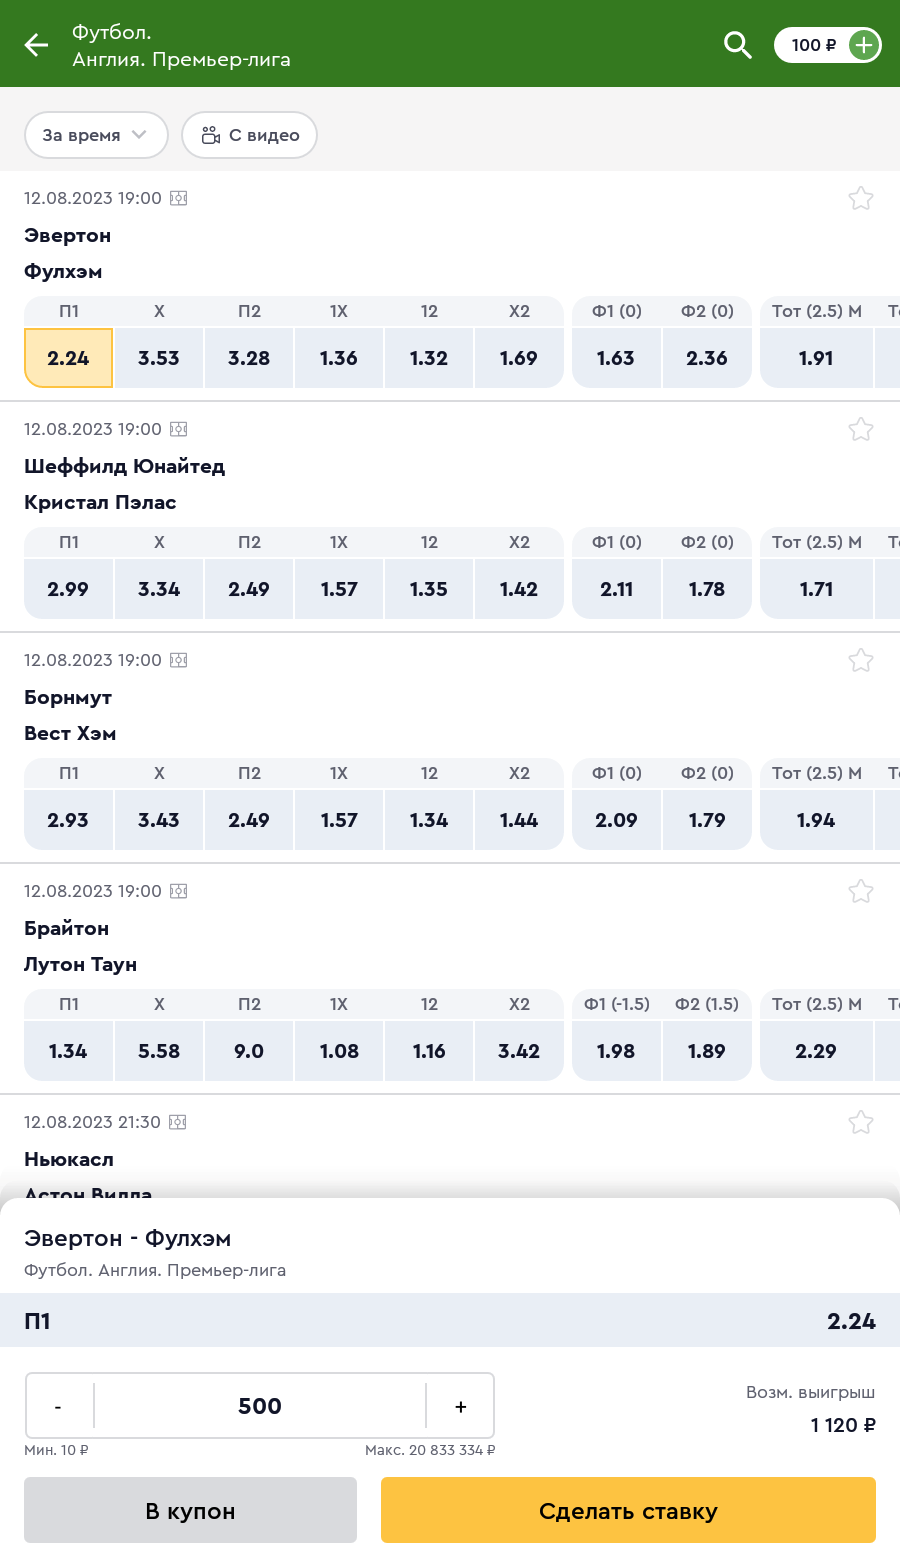Click the pitch icon next to the Newcastle match time

(178, 1122)
